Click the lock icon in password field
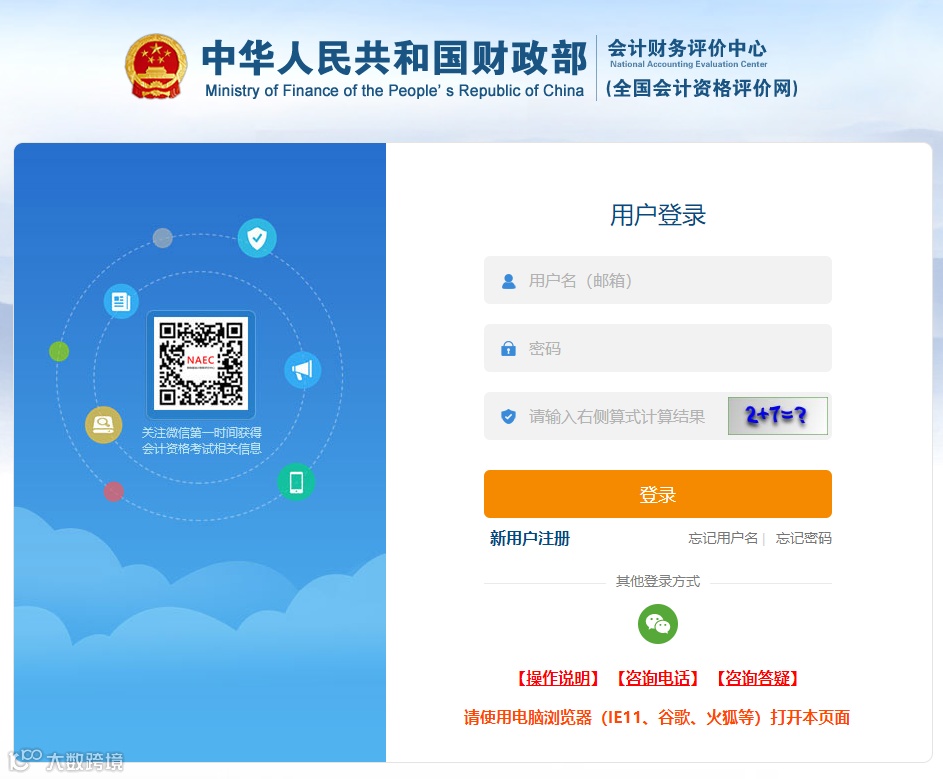Viewport: 943px width, 779px height. (x=509, y=349)
